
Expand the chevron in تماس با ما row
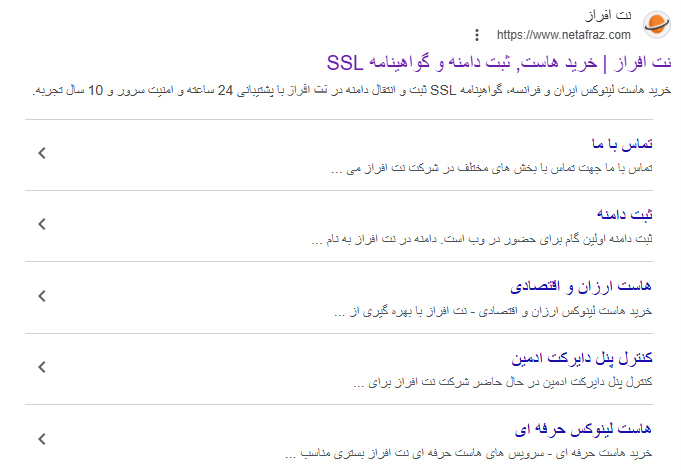42,153
